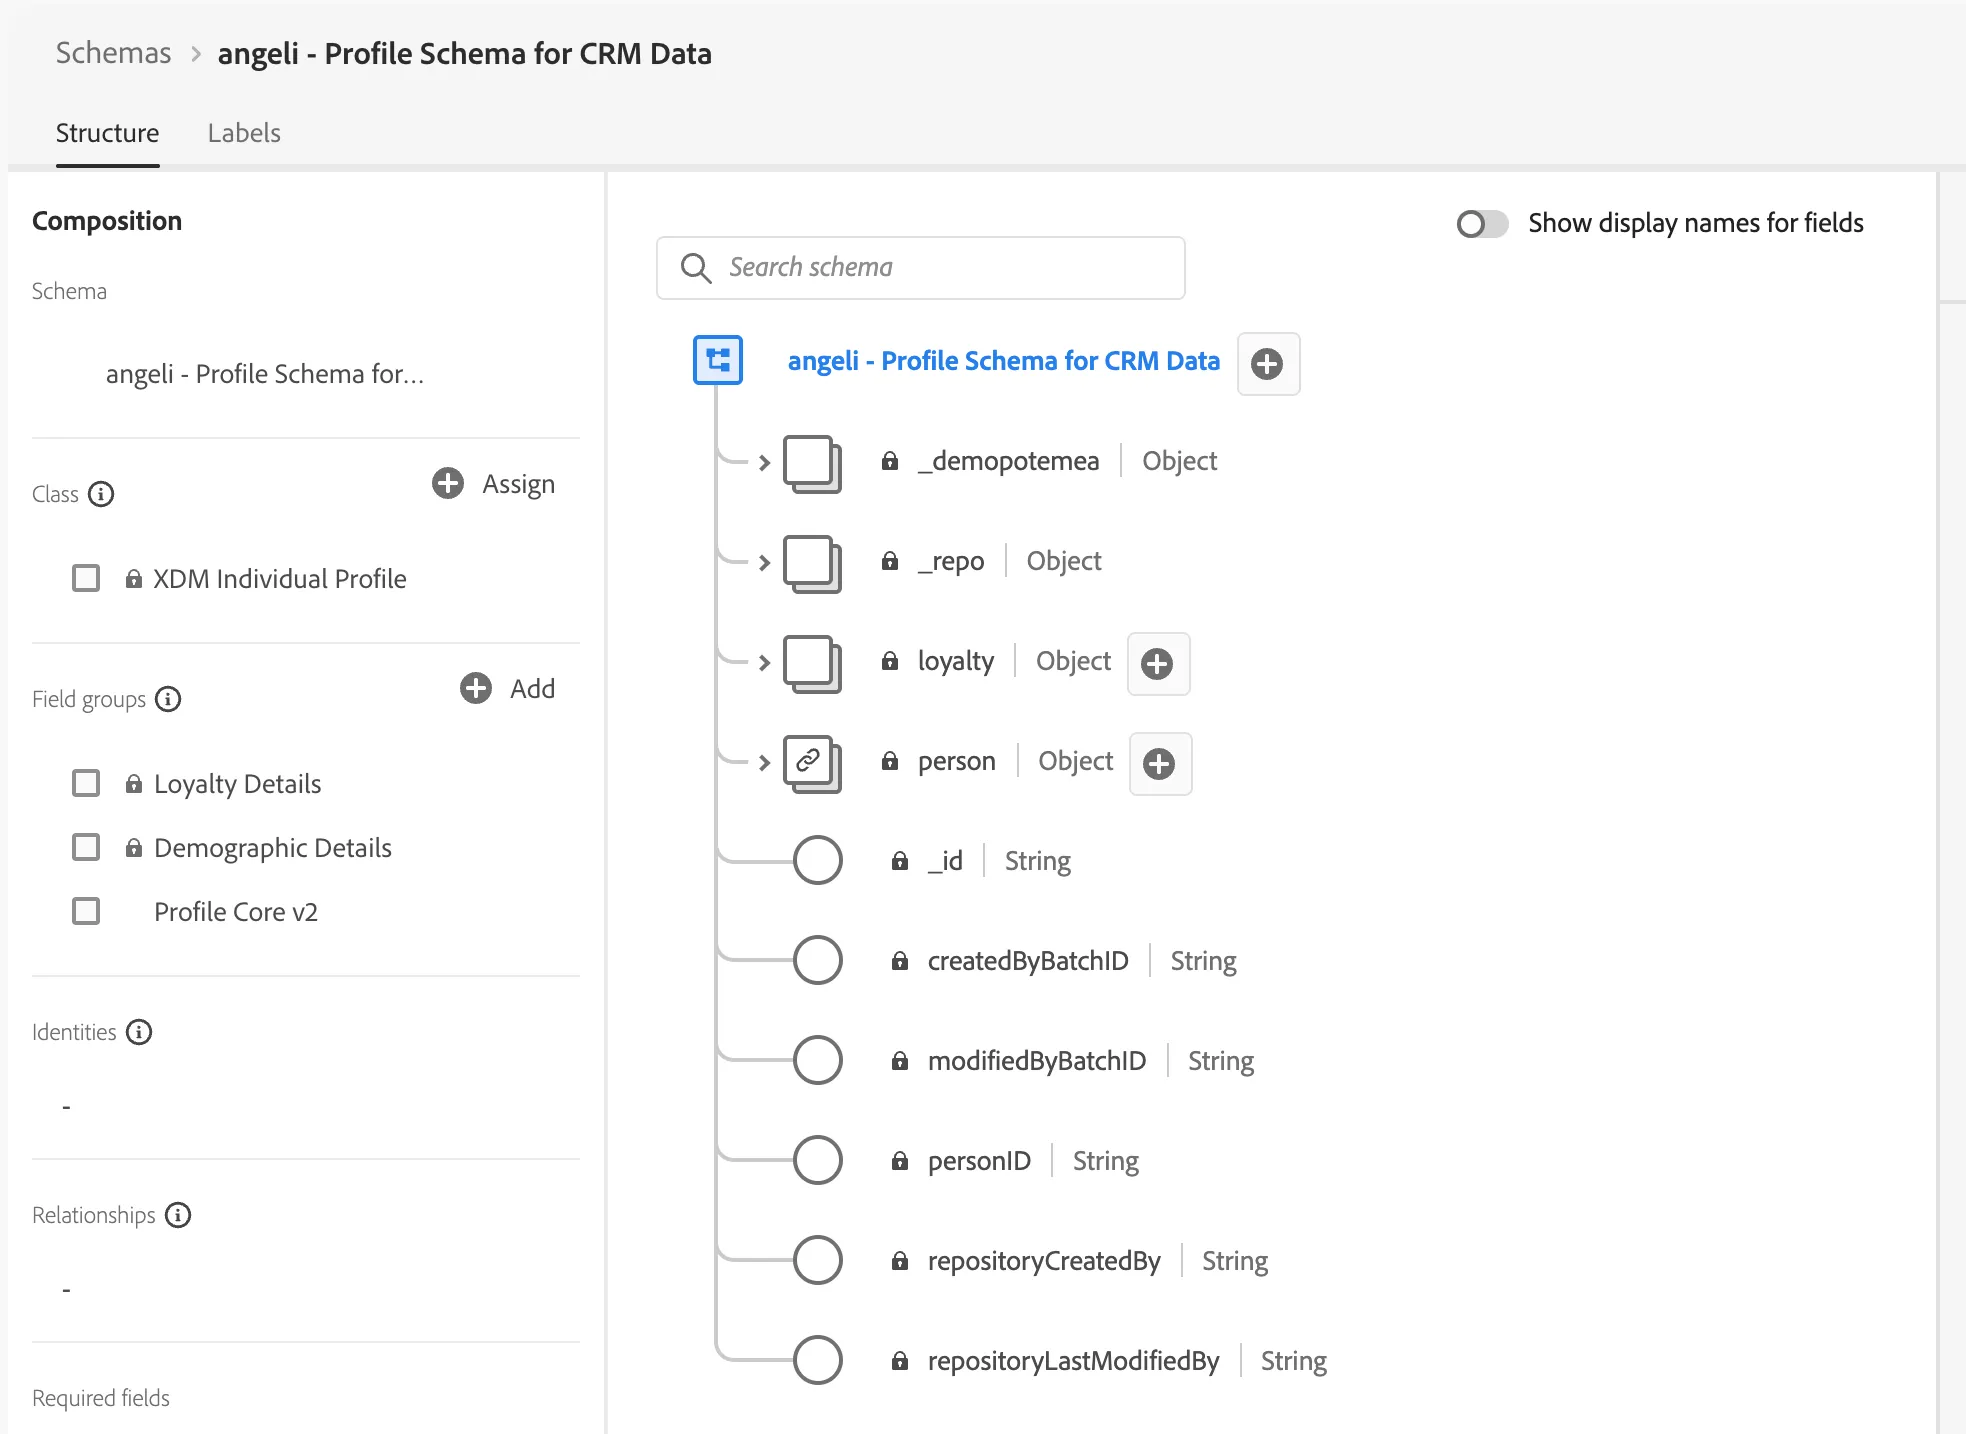The width and height of the screenshot is (1966, 1434).
Task: Expand the loyalty object node
Action: pyautogui.click(x=764, y=662)
